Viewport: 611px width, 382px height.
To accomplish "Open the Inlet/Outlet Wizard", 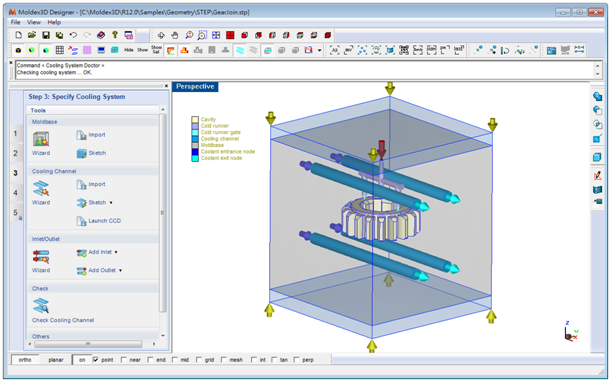I will click(41, 260).
